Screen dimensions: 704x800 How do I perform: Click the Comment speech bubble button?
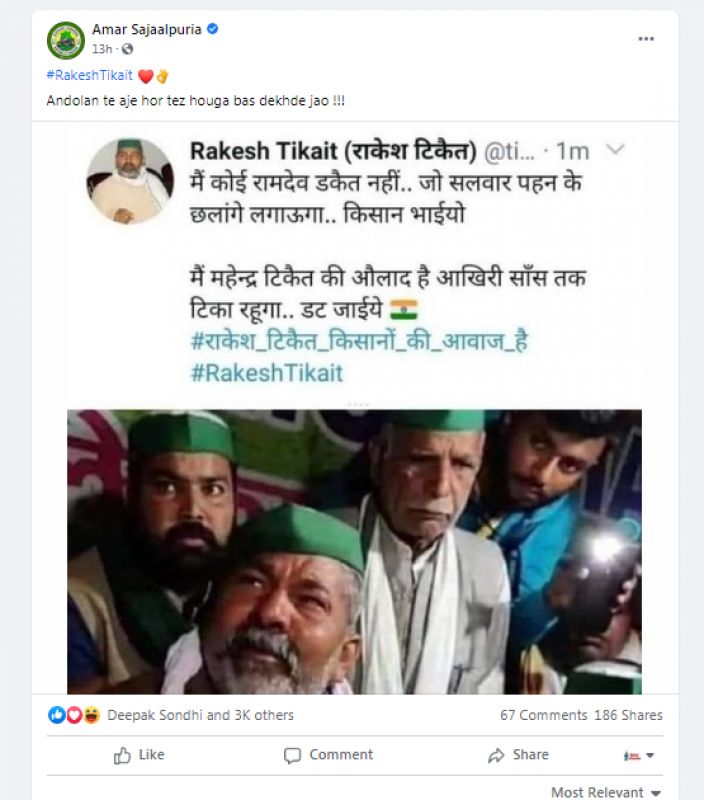coord(328,755)
